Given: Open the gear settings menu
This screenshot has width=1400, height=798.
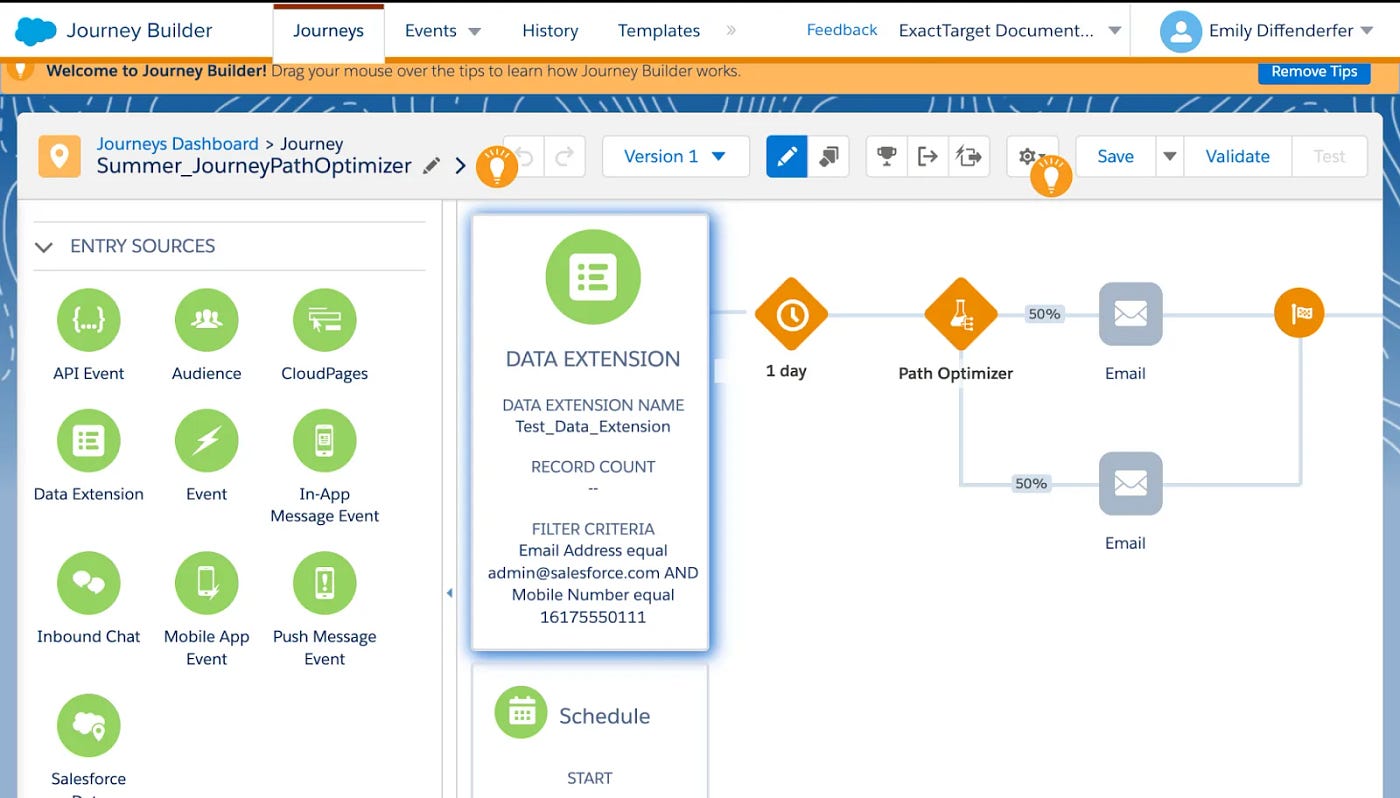Looking at the screenshot, I should [x=1027, y=156].
